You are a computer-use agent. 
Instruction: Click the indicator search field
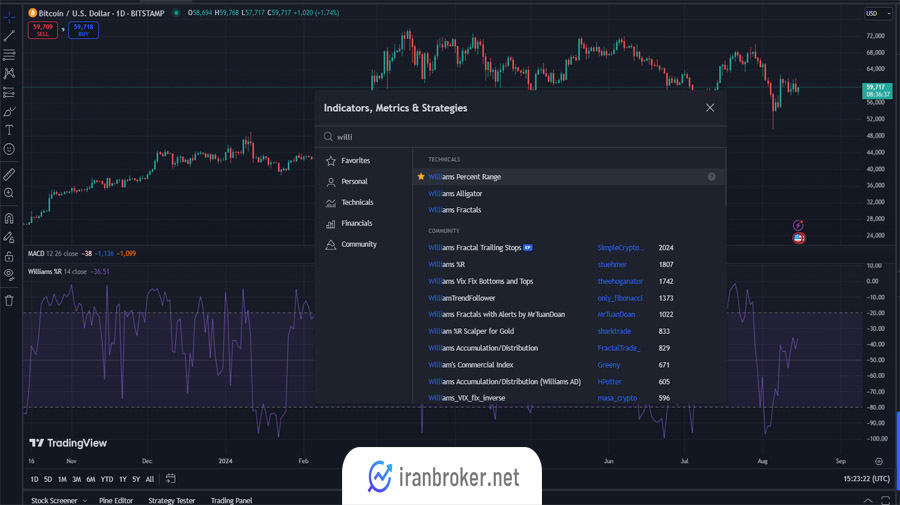(x=520, y=137)
